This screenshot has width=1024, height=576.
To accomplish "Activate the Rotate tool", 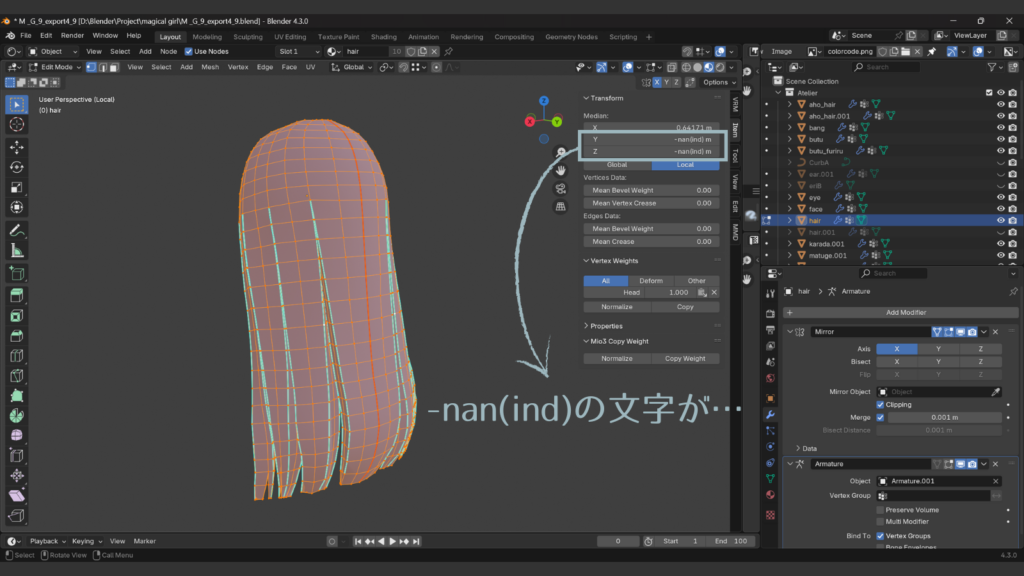I will coord(17,167).
